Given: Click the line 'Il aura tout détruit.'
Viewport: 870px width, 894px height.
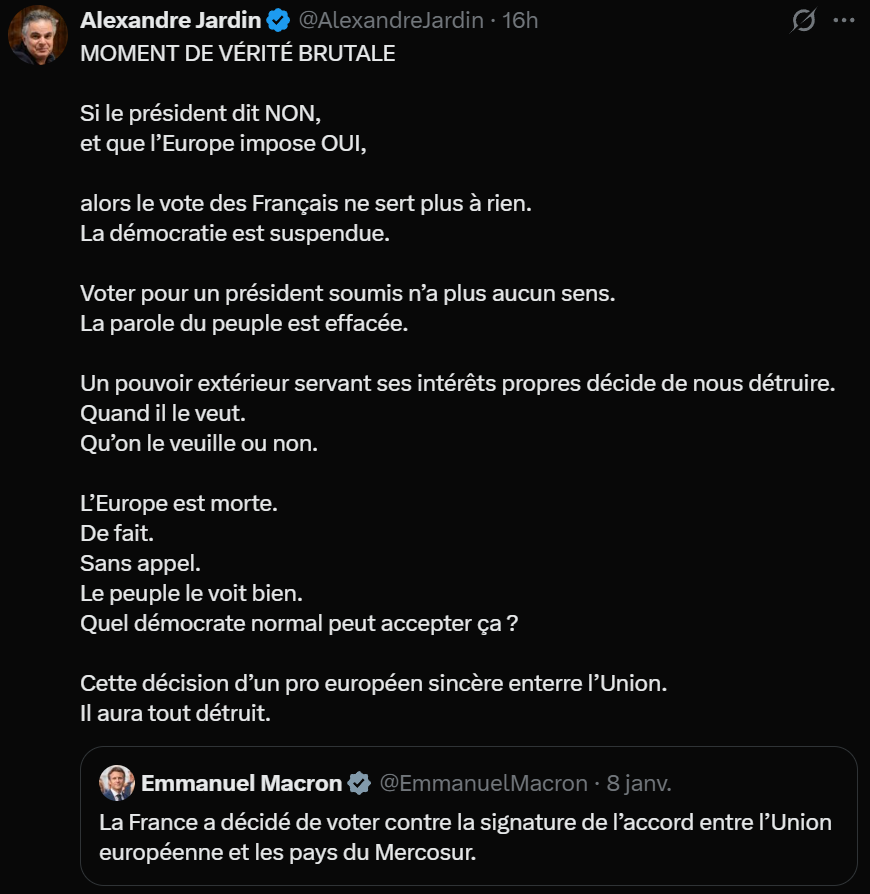Looking at the screenshot, I should pyautogui.click(x=175, y=714).
